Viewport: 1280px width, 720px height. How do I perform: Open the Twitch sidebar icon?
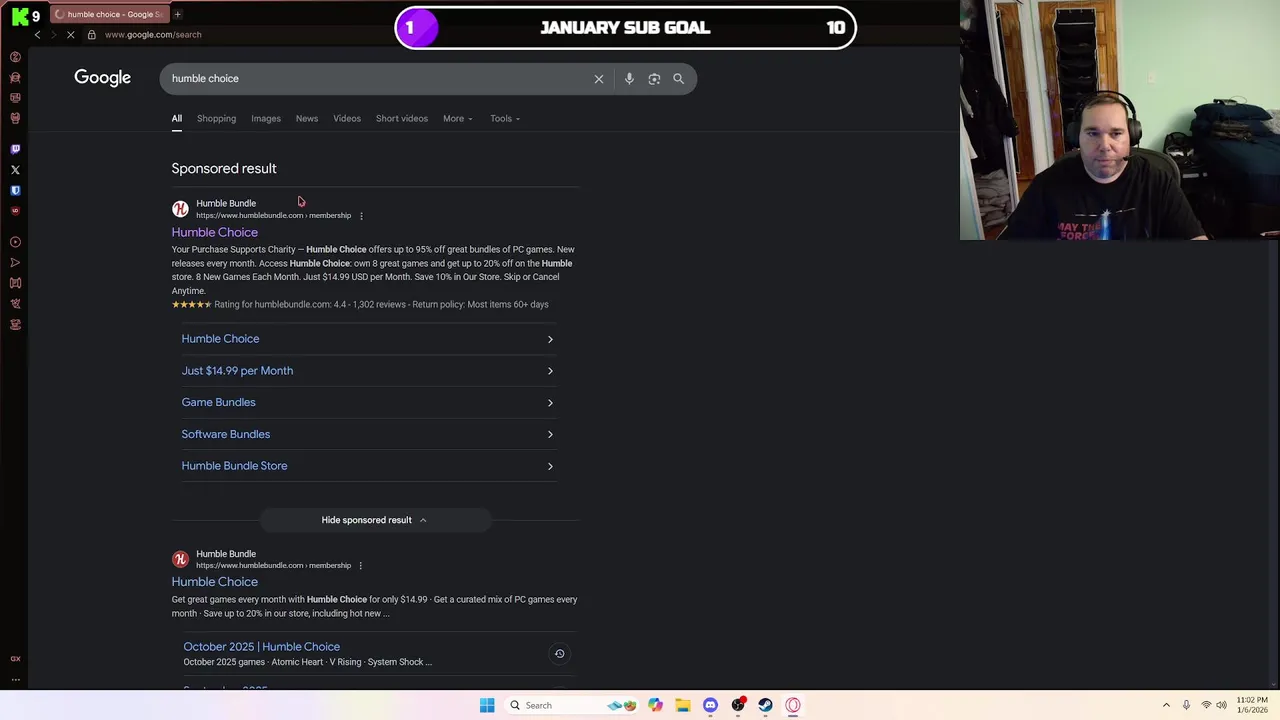(15, 149)
